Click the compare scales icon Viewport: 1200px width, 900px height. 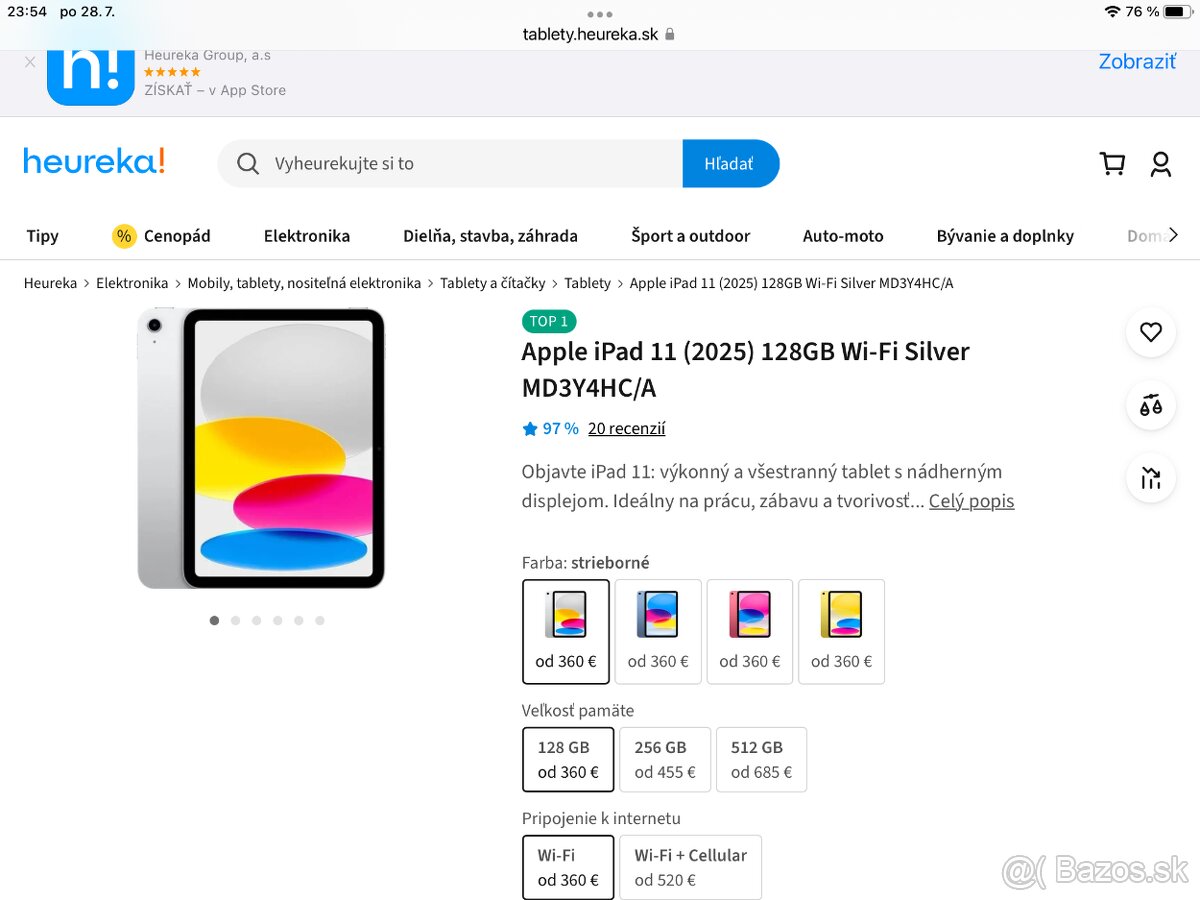point(1151,405)
